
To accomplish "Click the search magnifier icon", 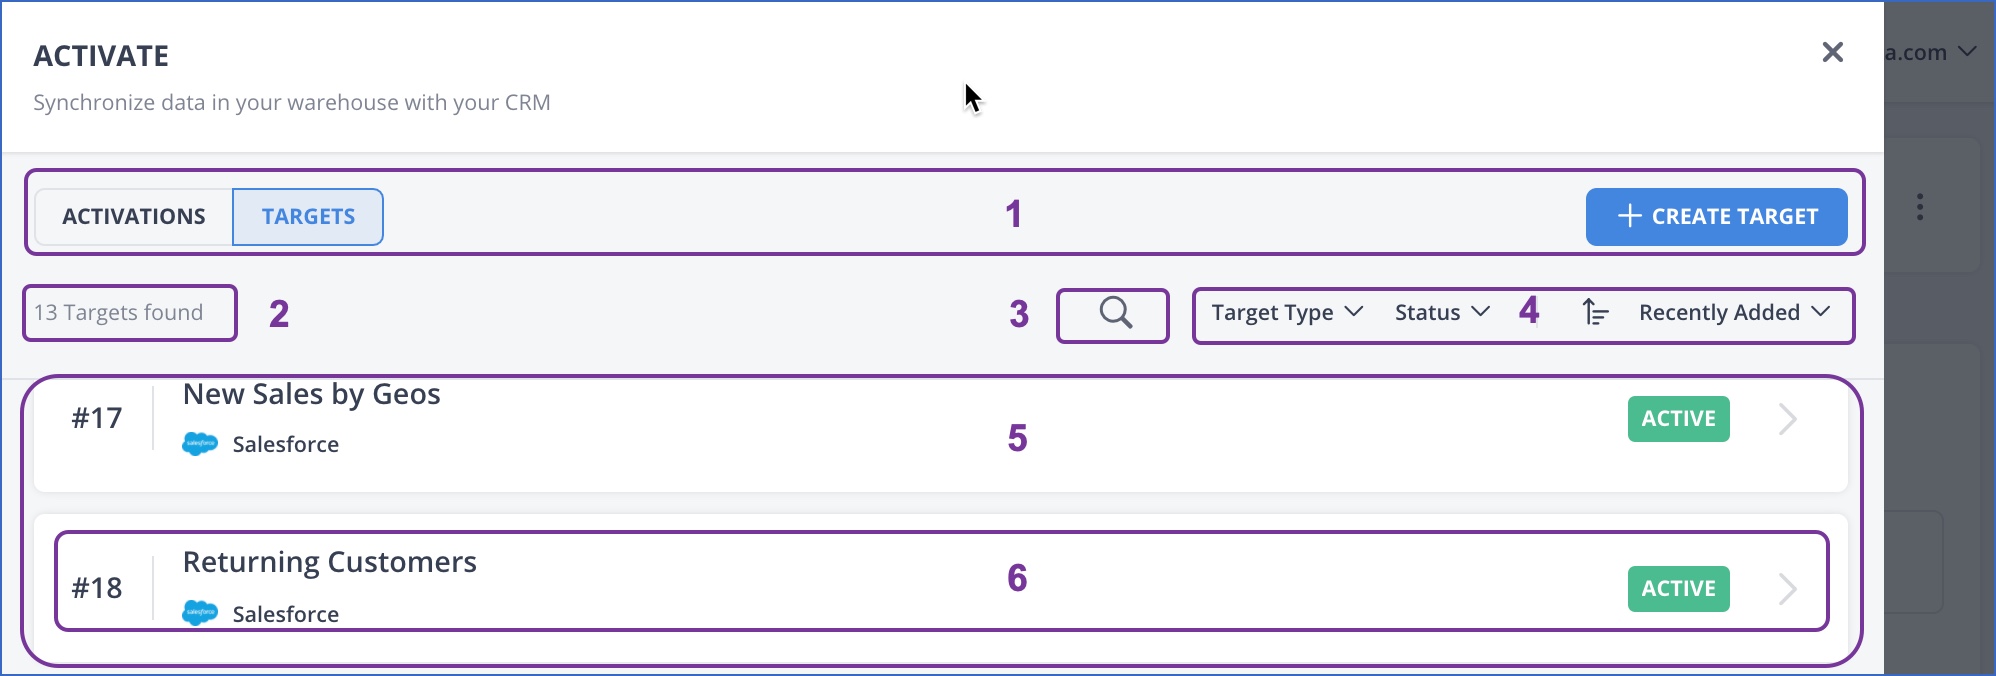I will (x=1113, y=314).
